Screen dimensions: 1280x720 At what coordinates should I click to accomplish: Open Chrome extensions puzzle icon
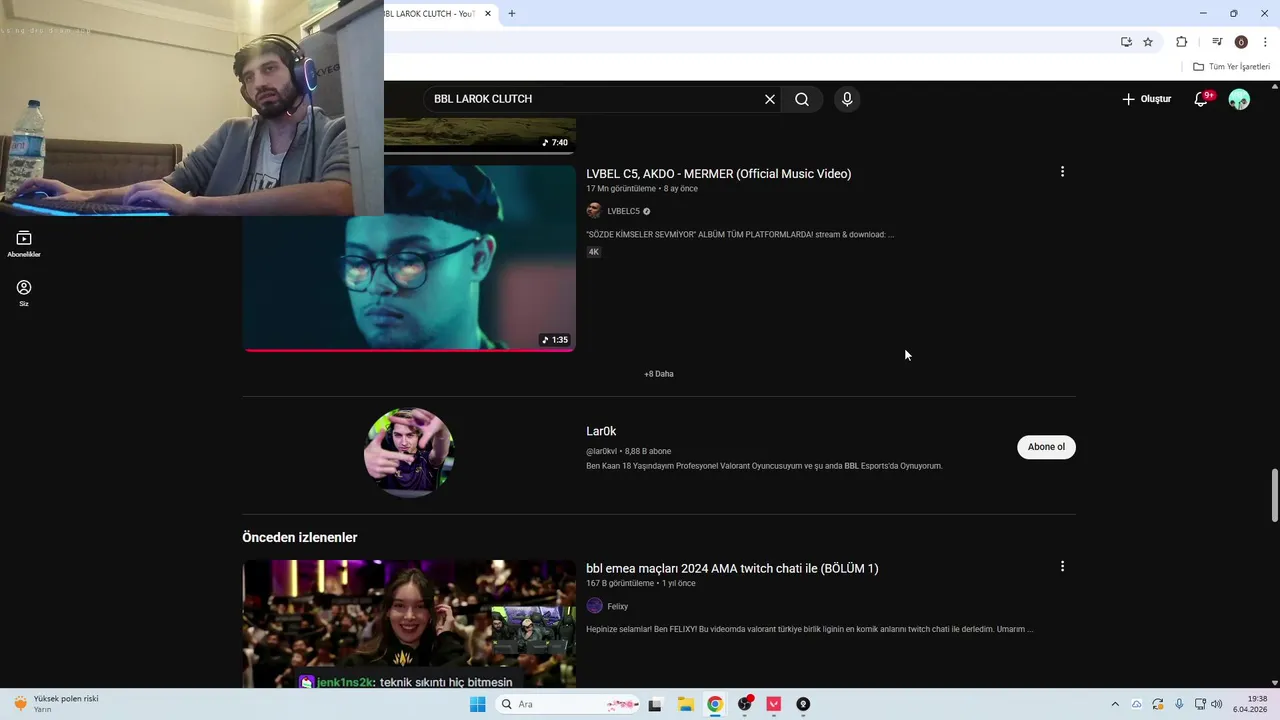(1181, 42)
